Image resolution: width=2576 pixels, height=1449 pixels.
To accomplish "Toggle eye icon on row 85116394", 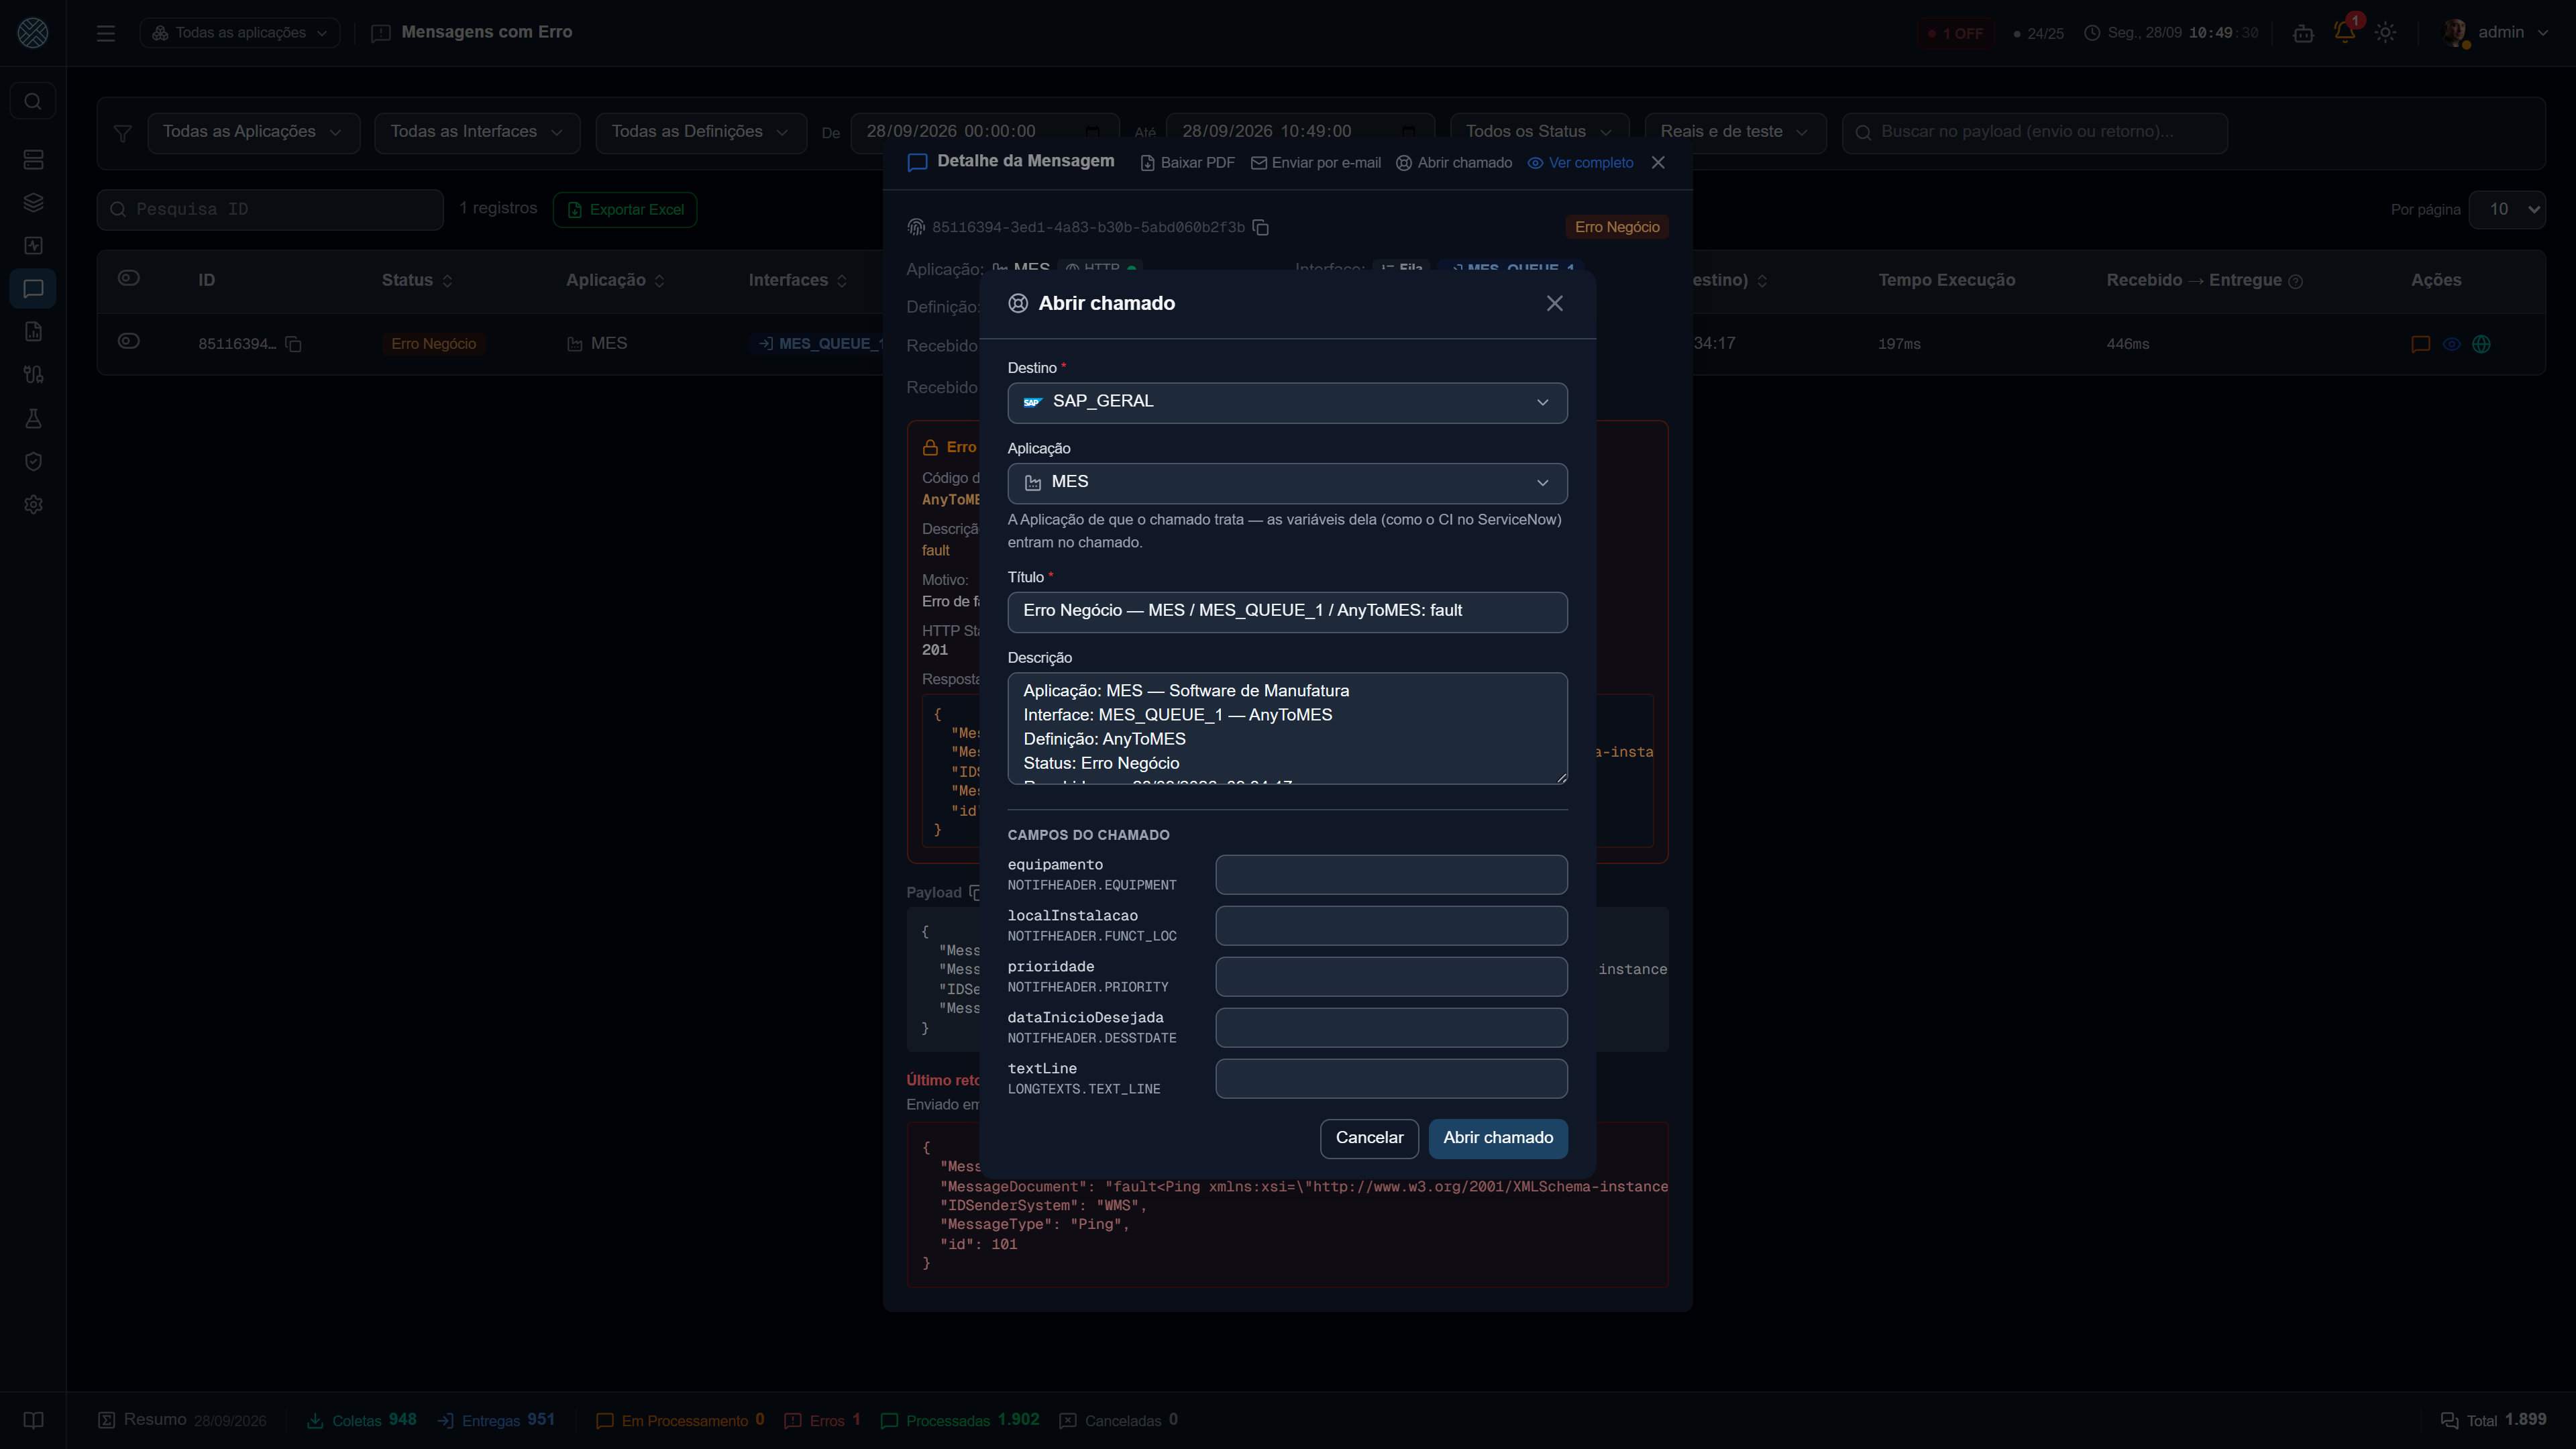I will 129,341.
